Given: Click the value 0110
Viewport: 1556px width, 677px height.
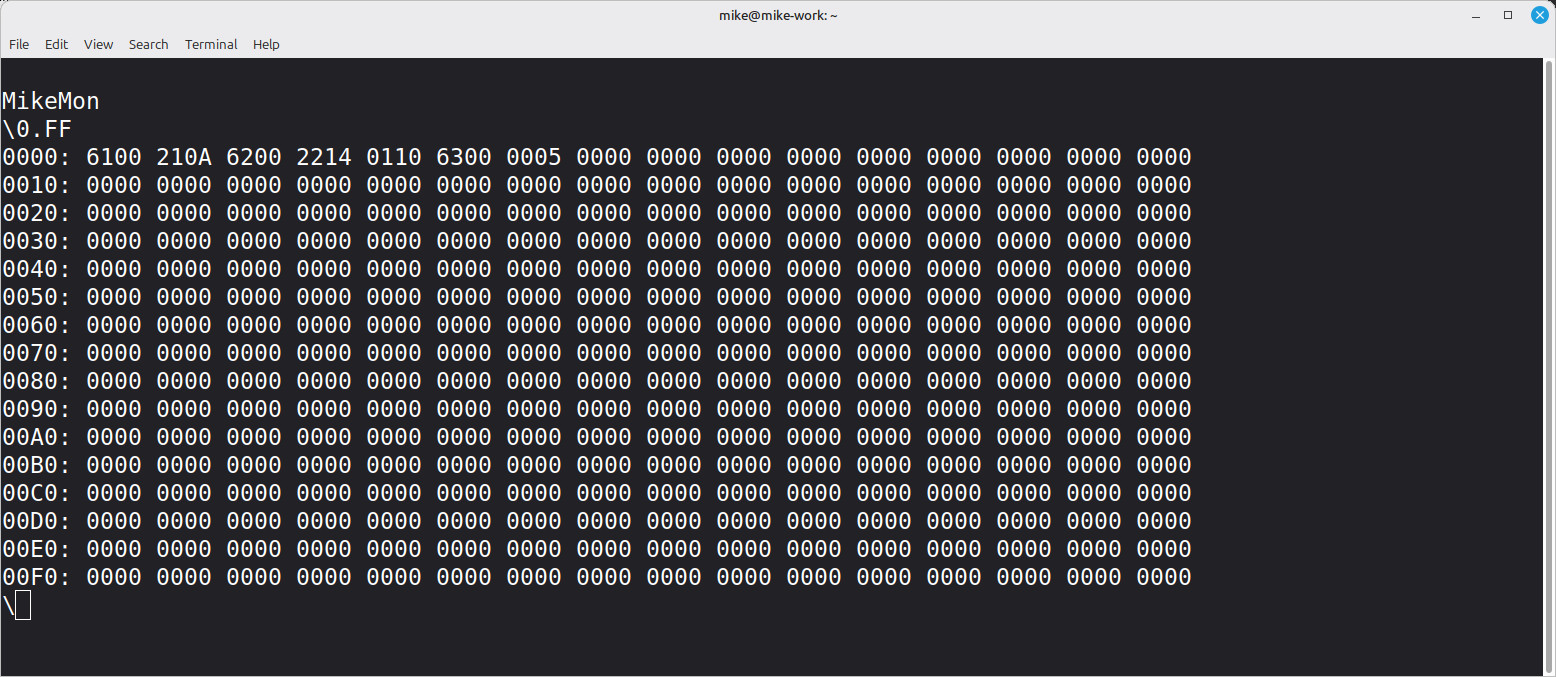Looking at the screenshot, I should tap(394, 157).
